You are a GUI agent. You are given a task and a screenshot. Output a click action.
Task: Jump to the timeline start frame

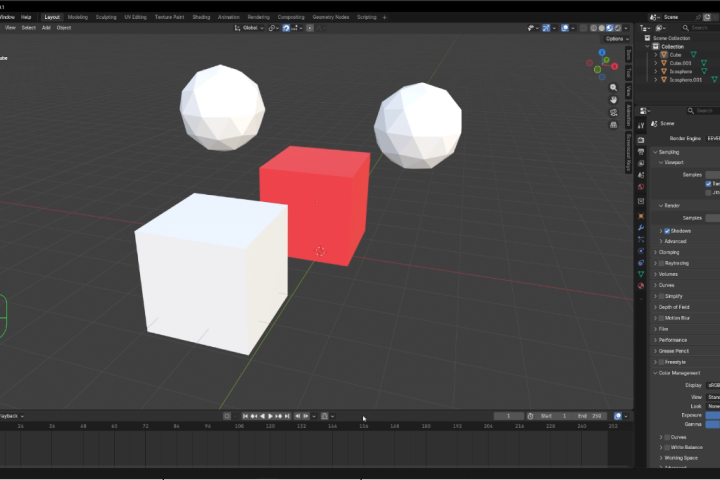coord(245,416)
